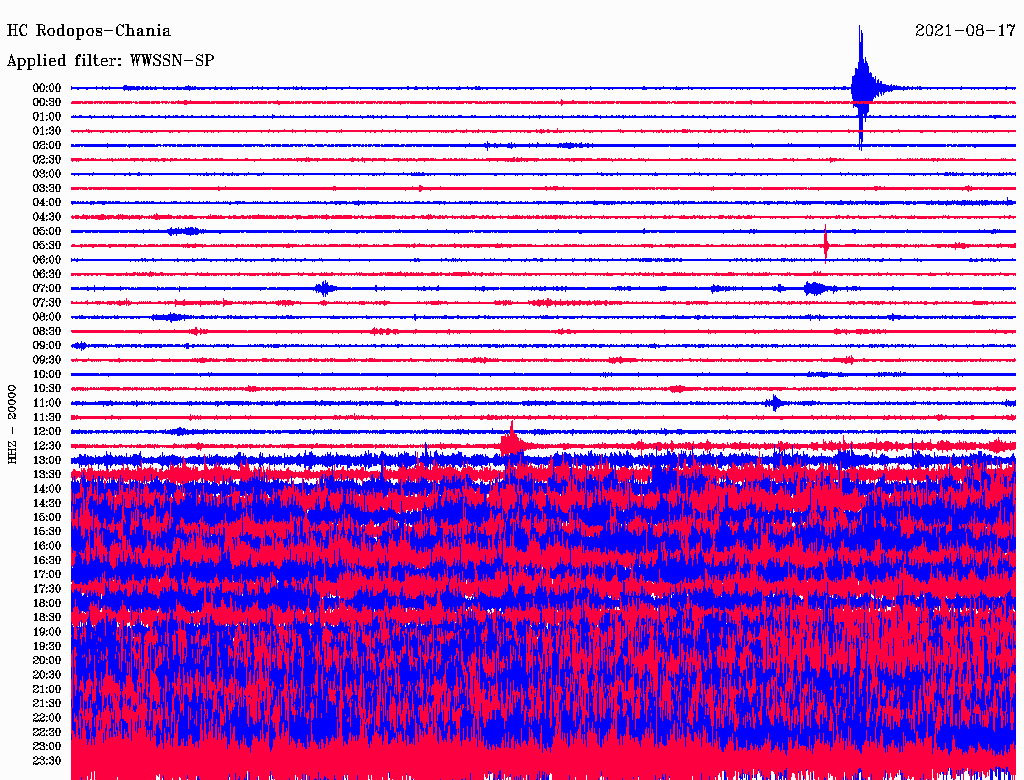Click the 23:00 time label
Image resolution: width=1024 pixels, height=780 pixels.
pyautogui.click(x=47, y=747)
